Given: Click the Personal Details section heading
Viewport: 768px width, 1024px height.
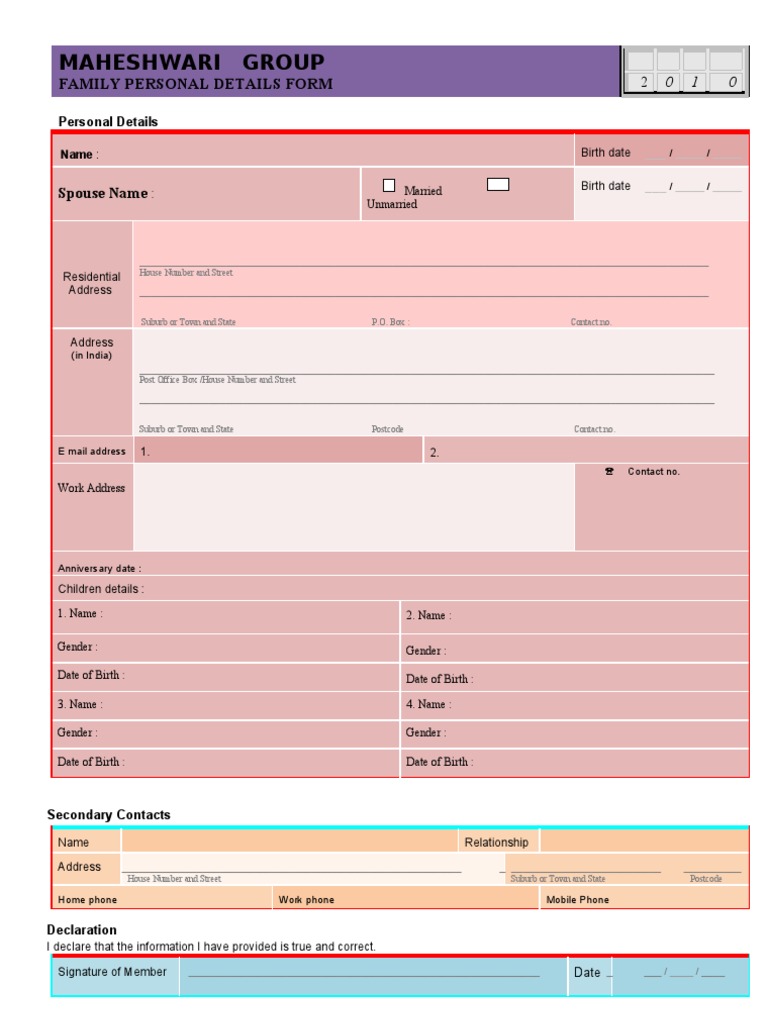Looking at the screenshot, I should (108, 121).
